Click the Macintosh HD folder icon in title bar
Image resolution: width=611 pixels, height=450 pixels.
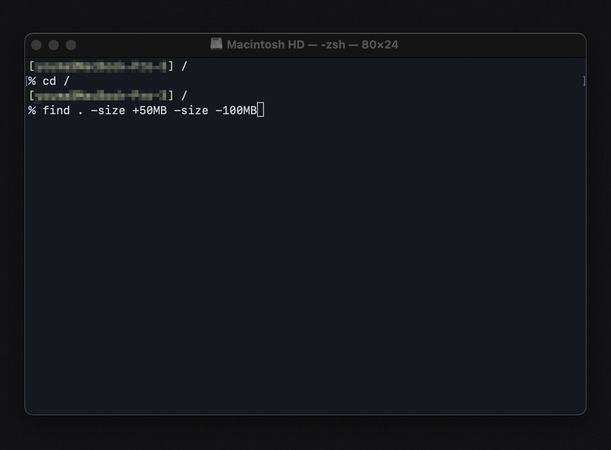pyautogui.click(x=216, y=45)
